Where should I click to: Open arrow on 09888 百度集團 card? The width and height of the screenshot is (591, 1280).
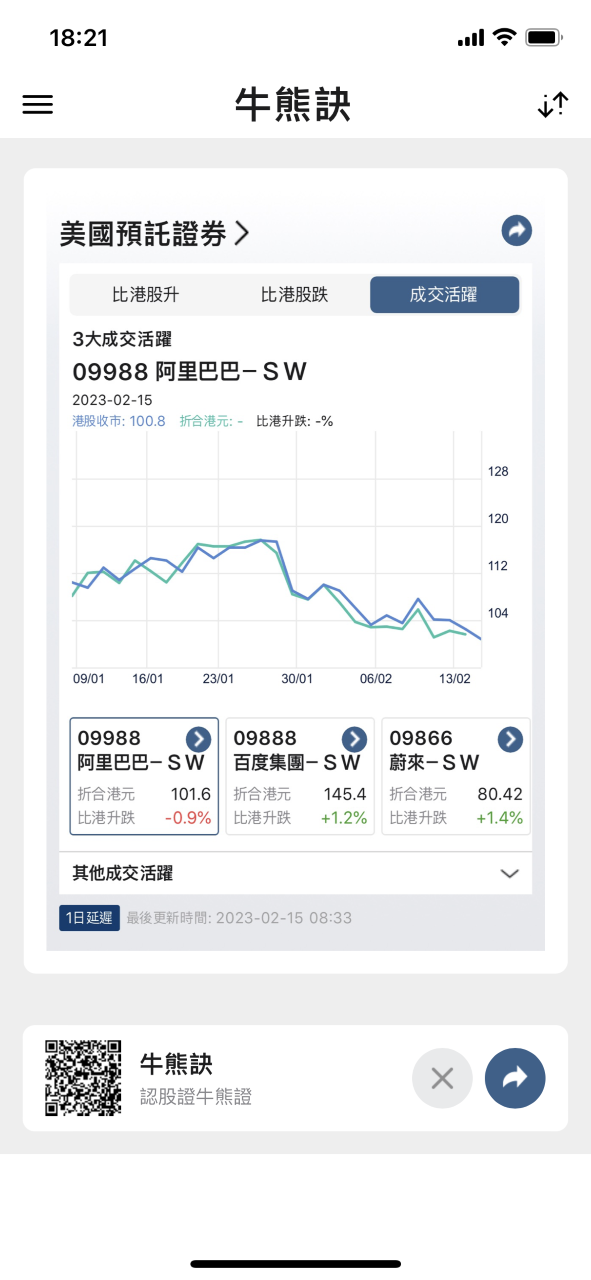(x=355, y=739)
